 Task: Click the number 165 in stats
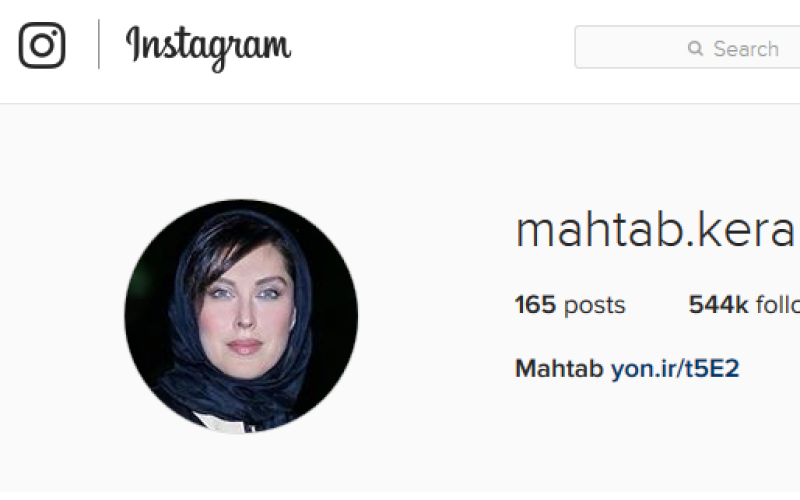535,305
